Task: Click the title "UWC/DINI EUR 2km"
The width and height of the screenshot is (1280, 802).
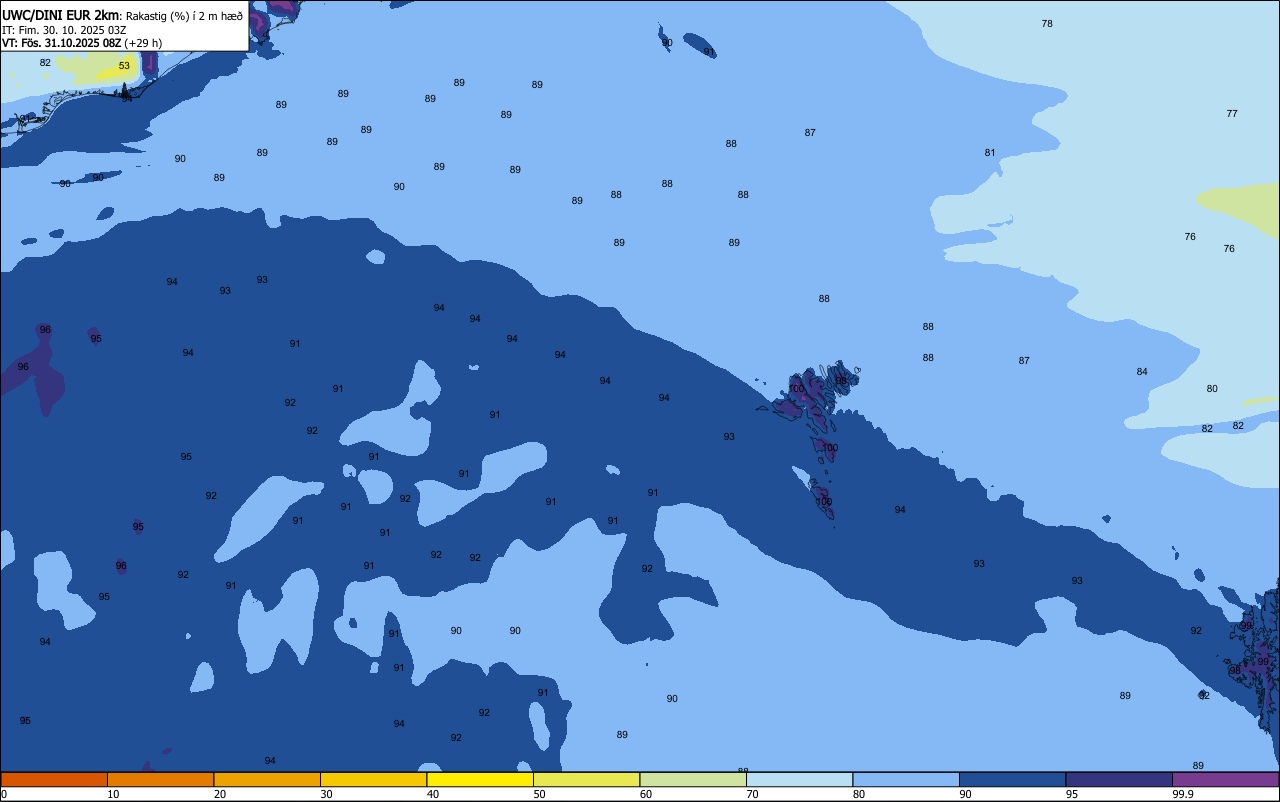Action: [x=61, y=15]
